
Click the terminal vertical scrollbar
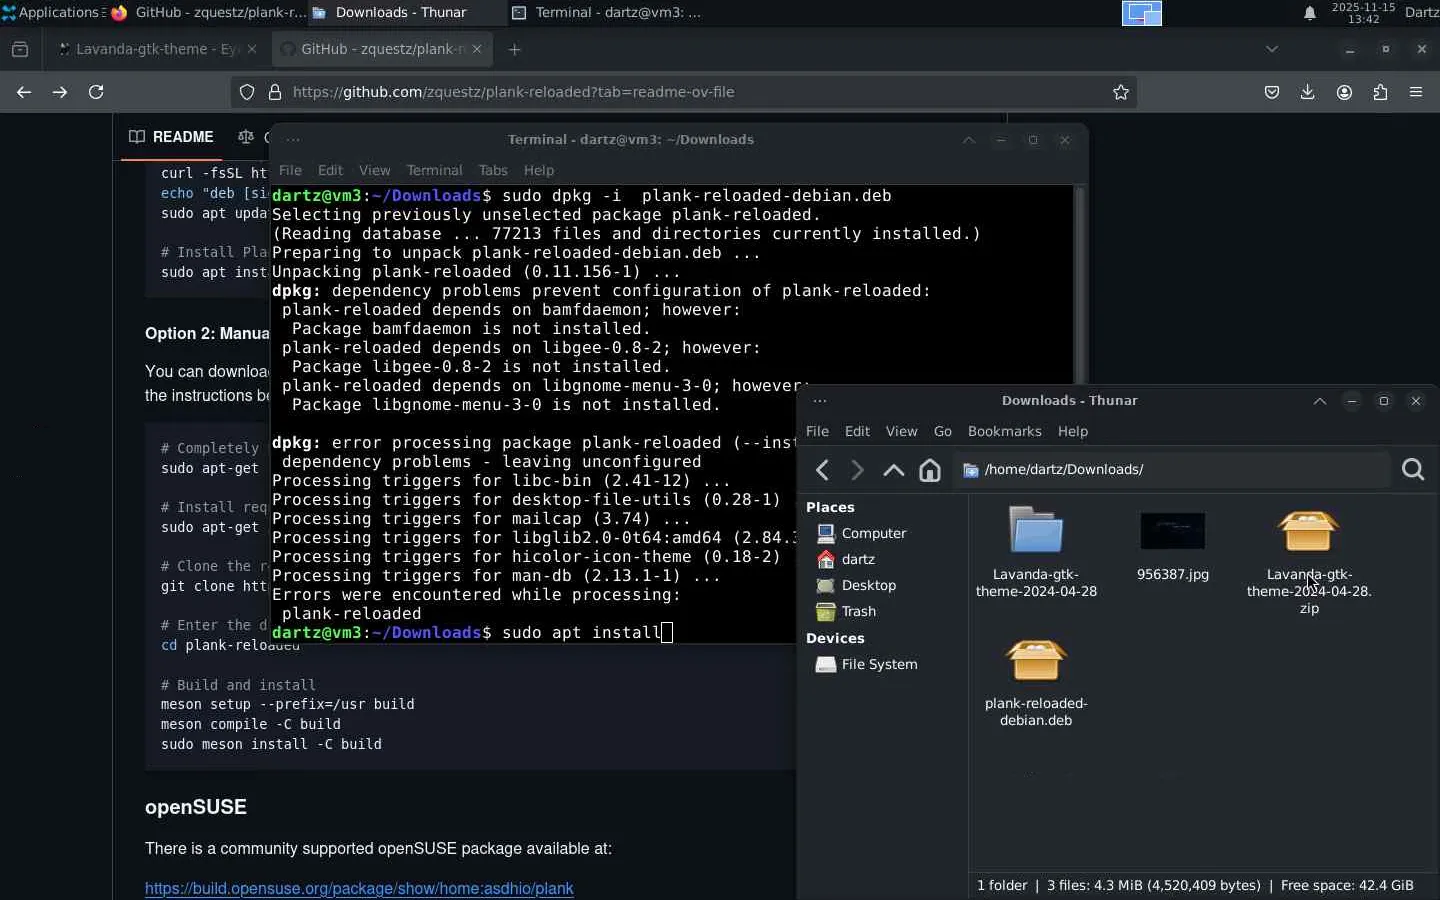(1079, 285)
